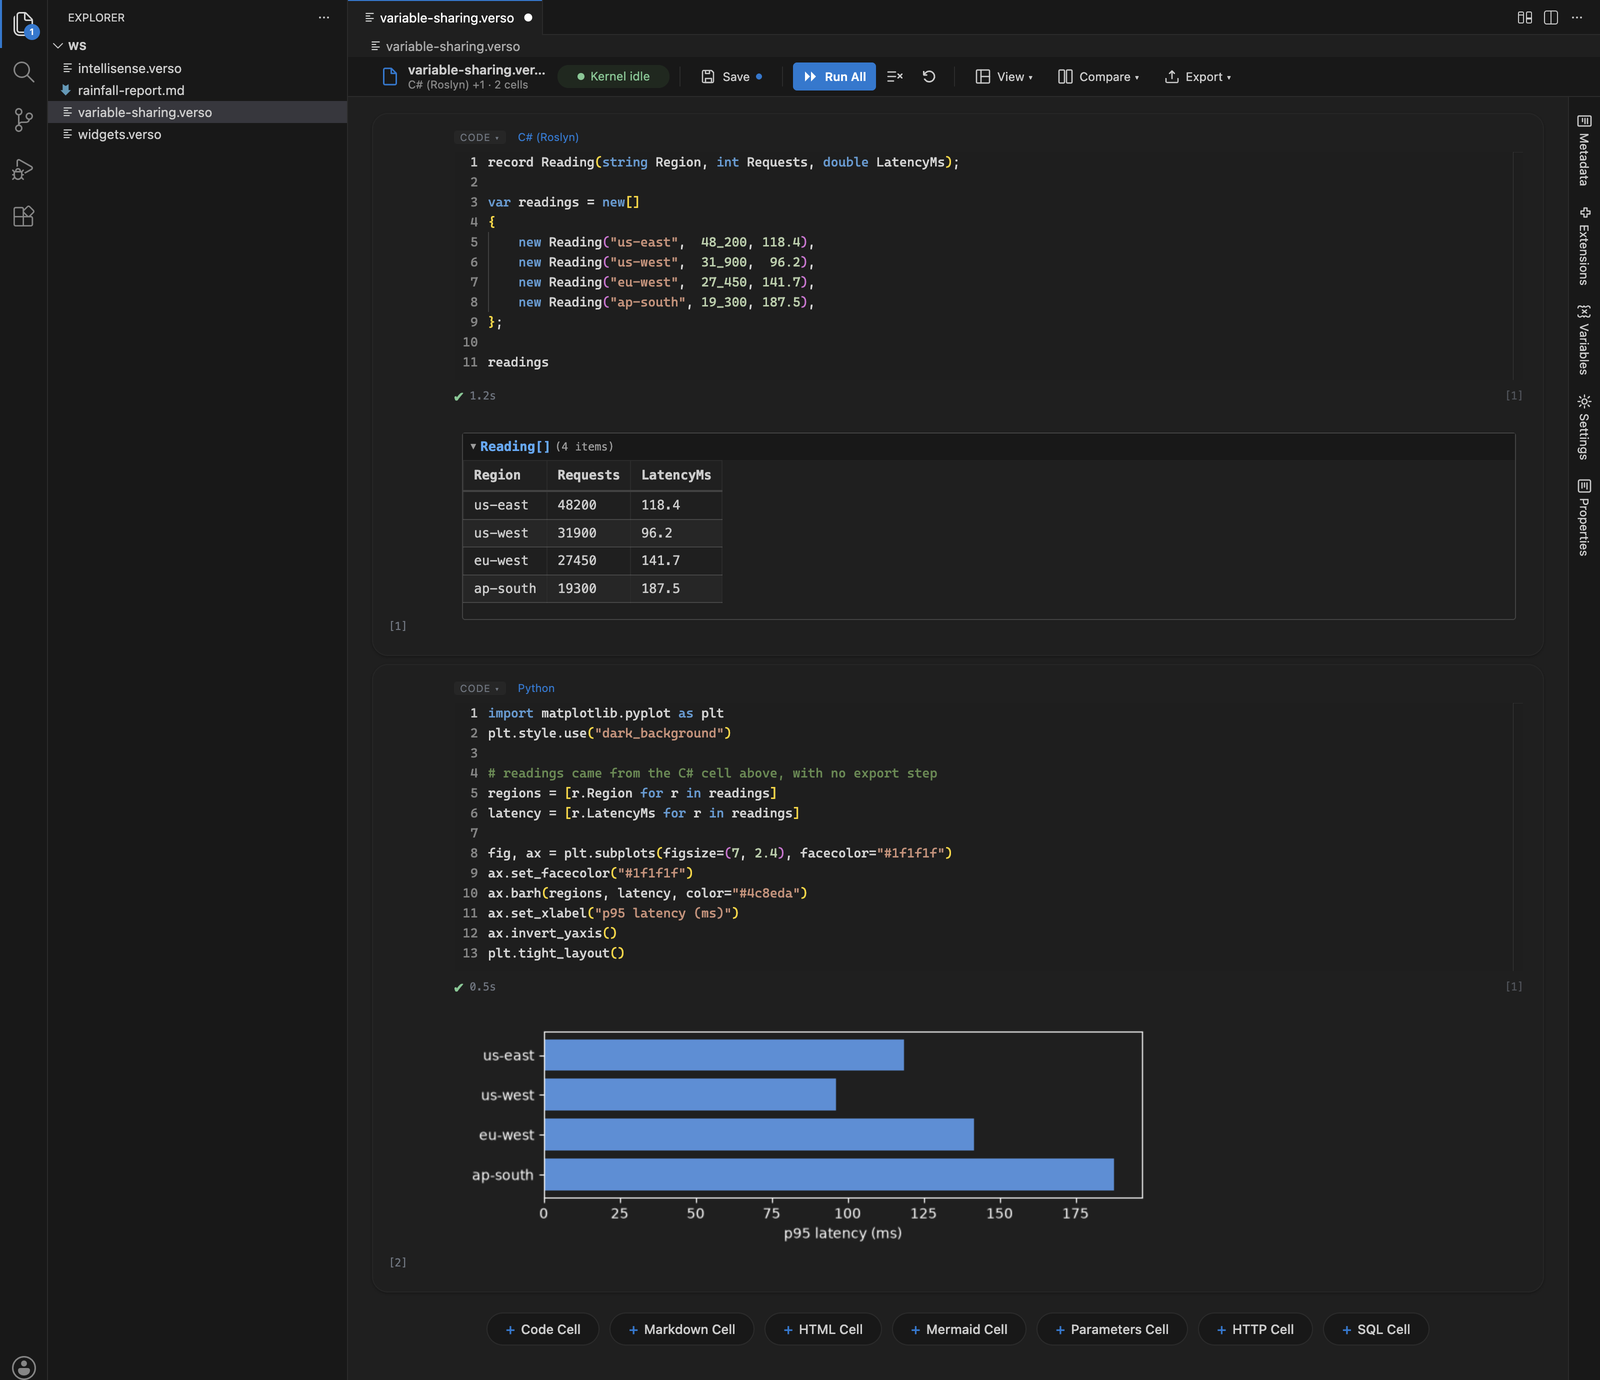This screenshot has height=1380, width=1600.
Task: Open the Source Control view
Action: pyautogui.click(x=23, y=120)
